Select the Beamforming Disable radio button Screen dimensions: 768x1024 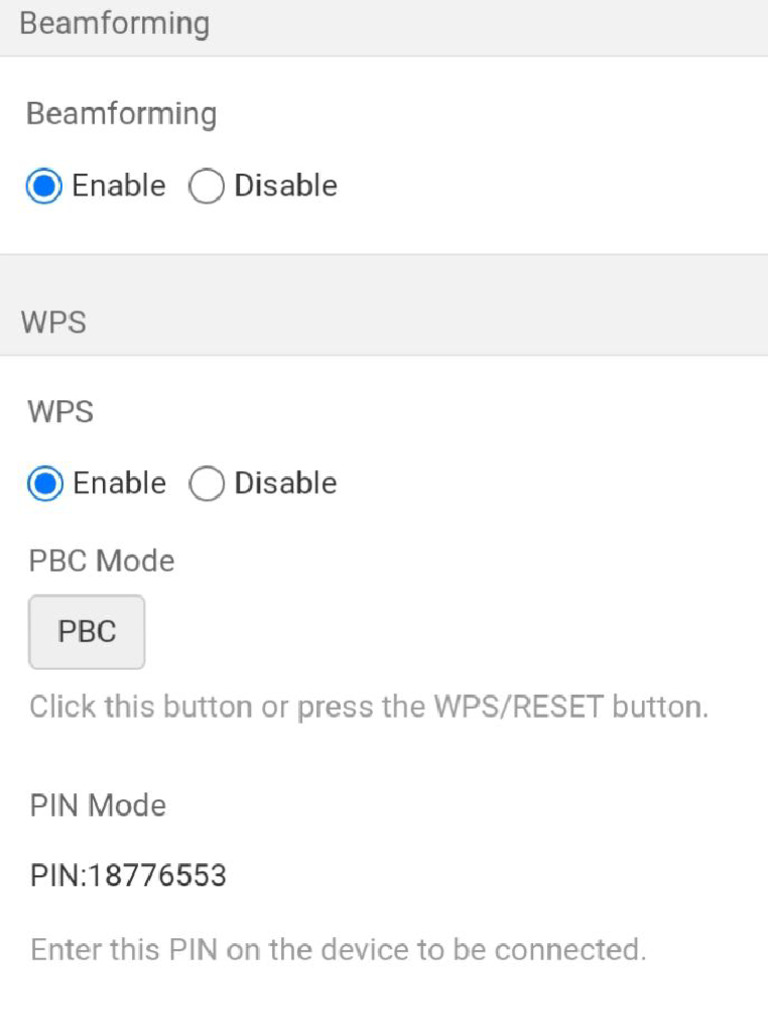point(206,187)
